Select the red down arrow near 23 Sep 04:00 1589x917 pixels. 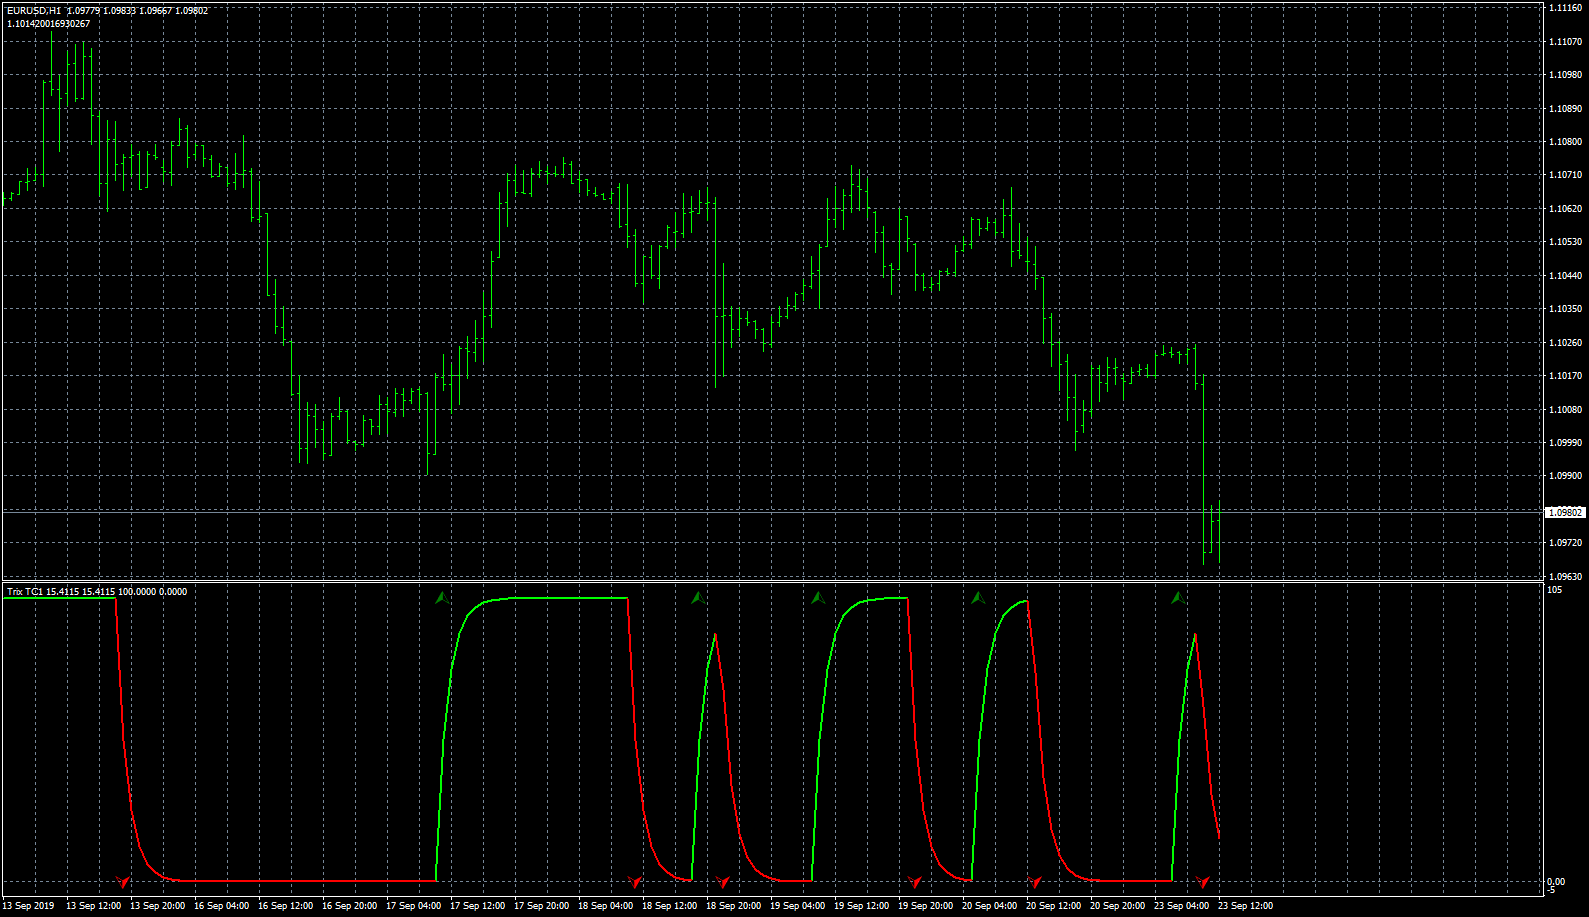click(x=1203, y=882)
